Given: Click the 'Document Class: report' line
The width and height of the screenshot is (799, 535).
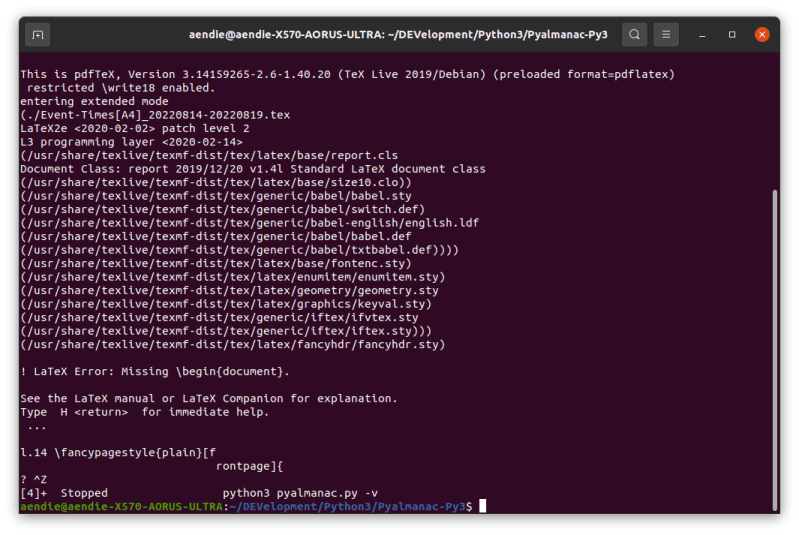Looking at the screenshot, I should [253, 169].
